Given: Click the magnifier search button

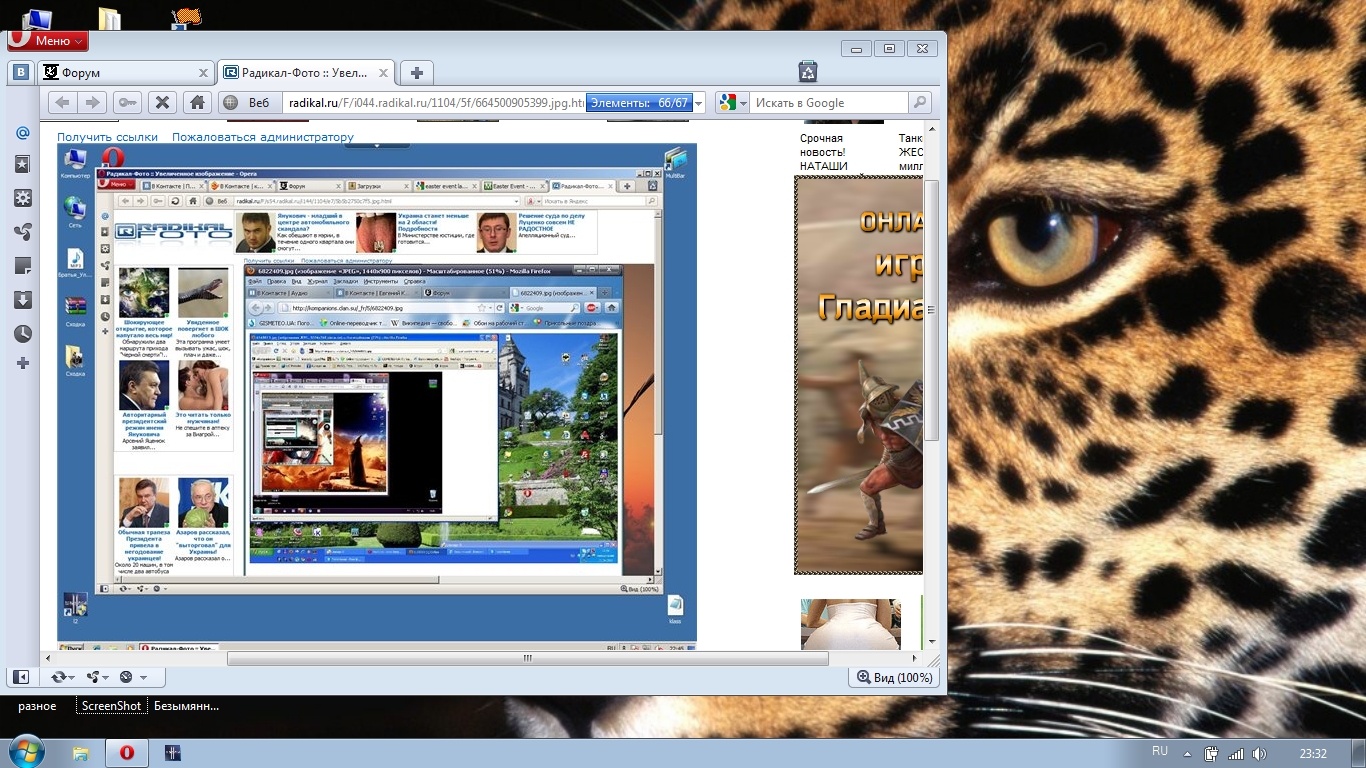Looking at the screenshot, I should point(920,102).
